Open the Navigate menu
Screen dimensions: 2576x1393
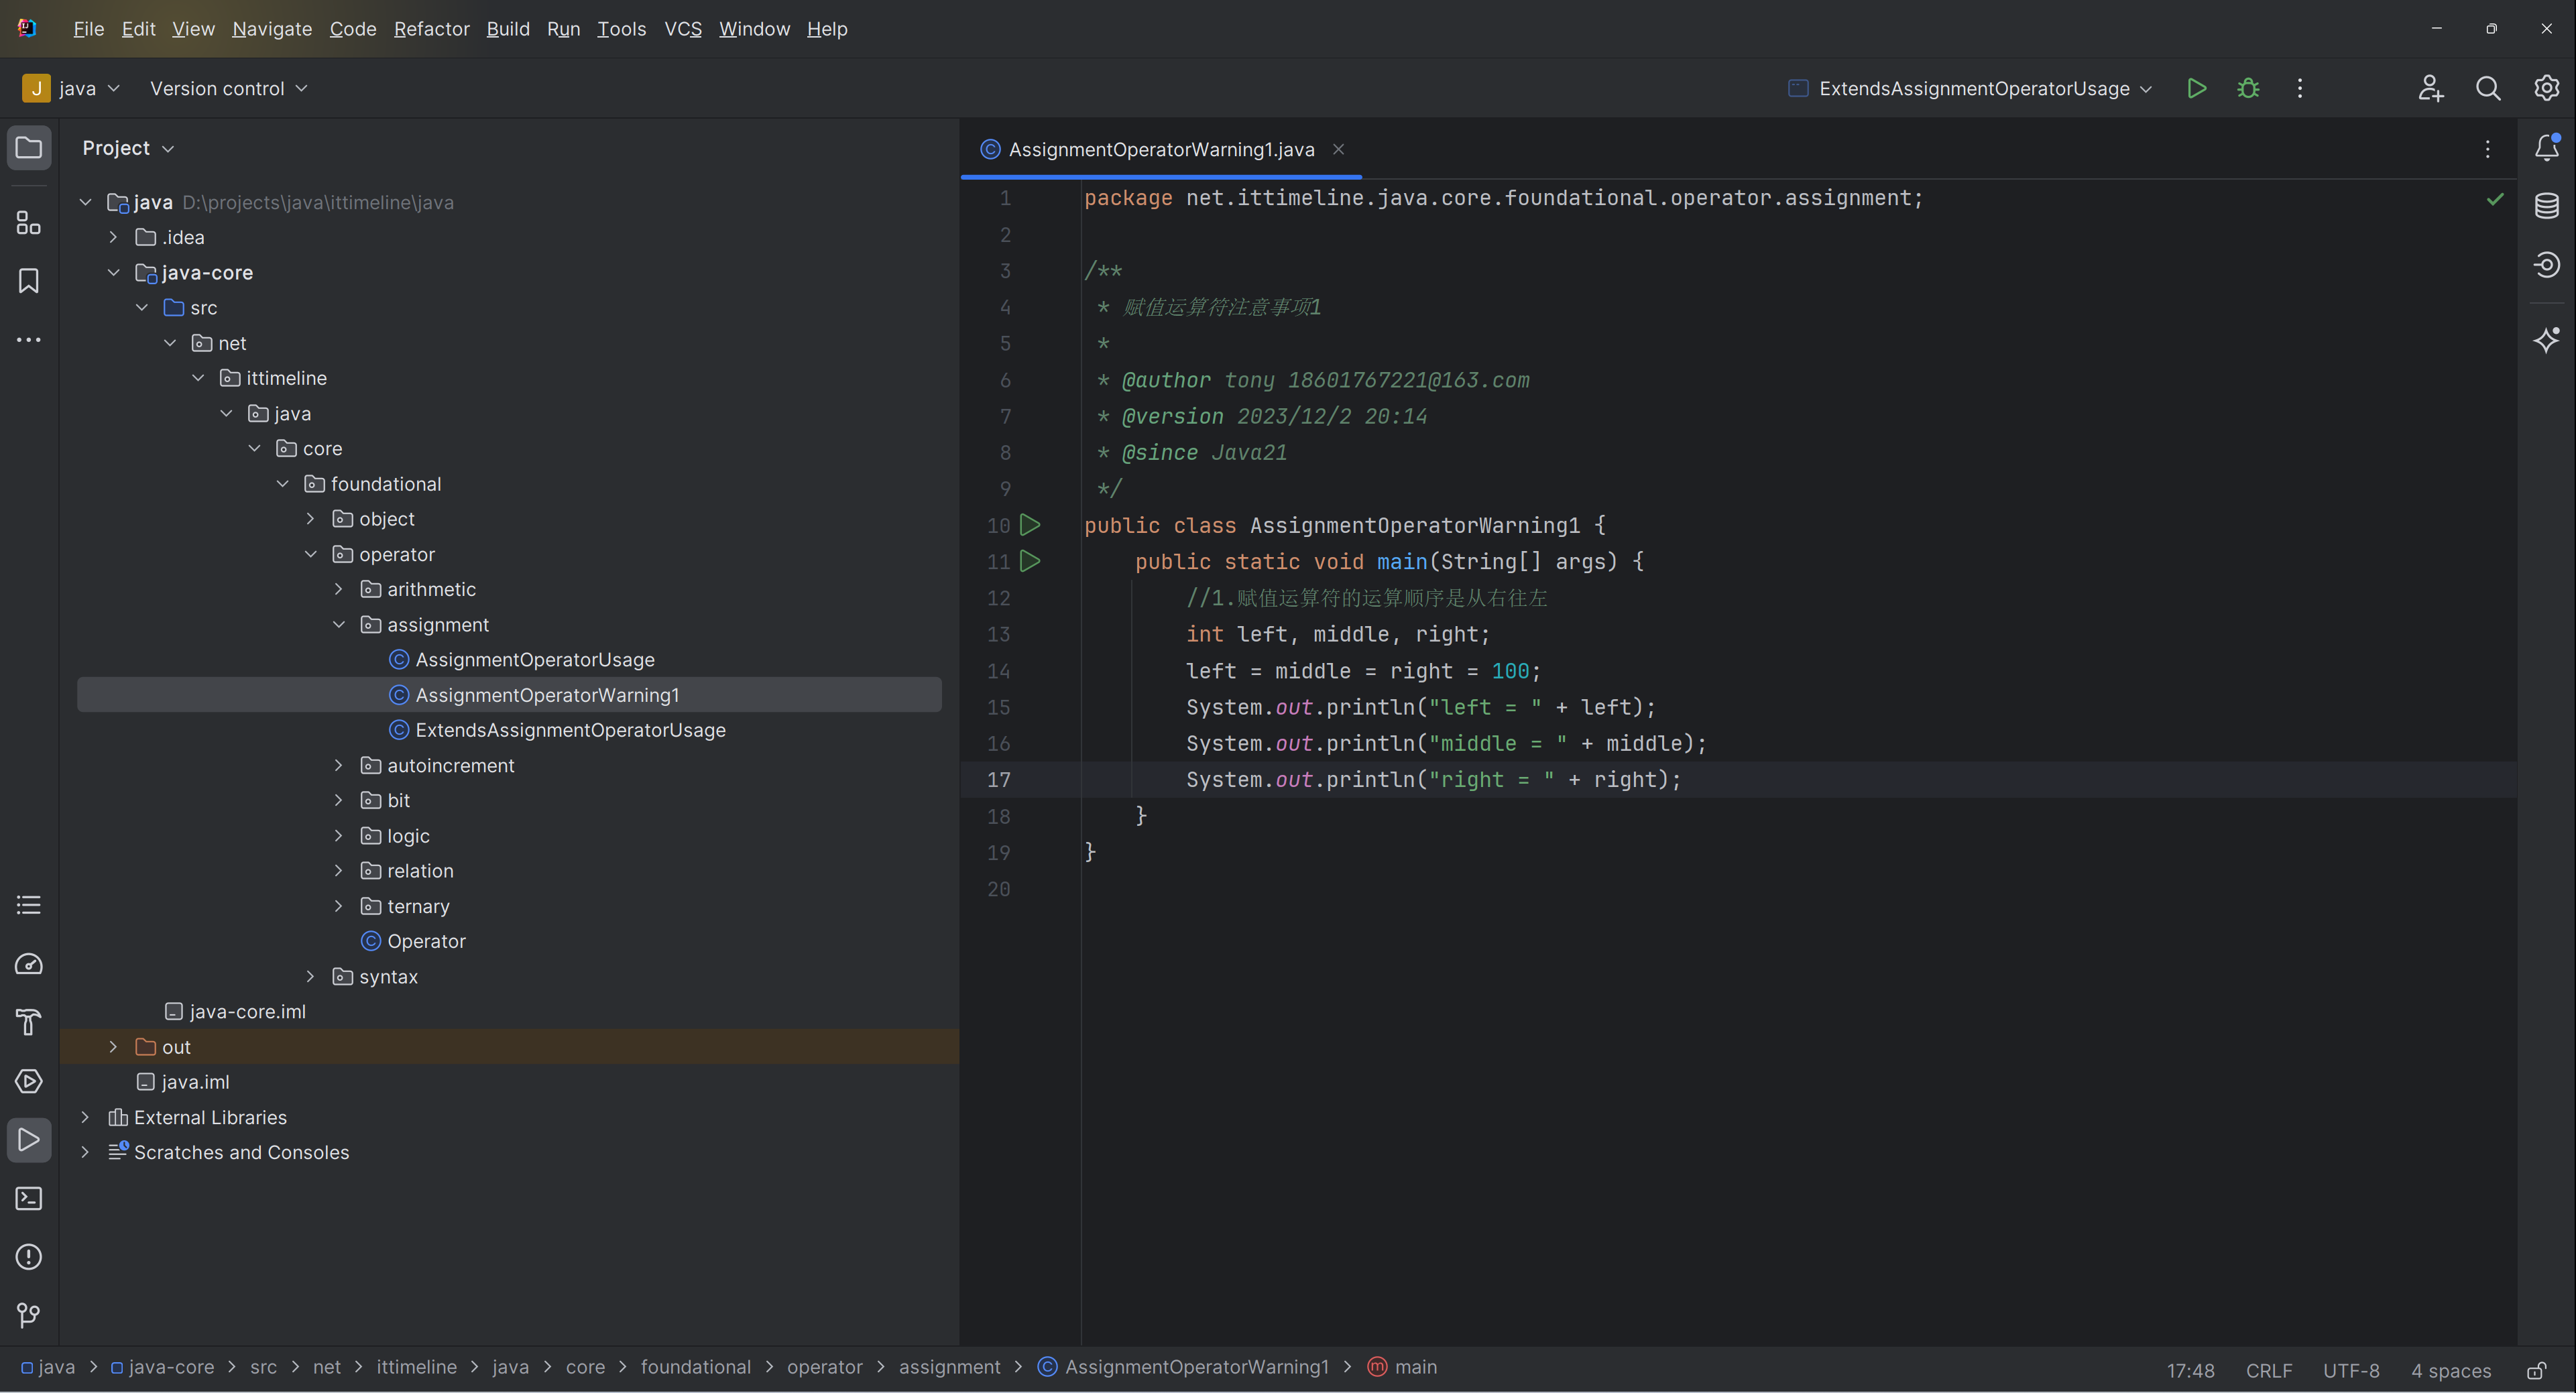point(272,29)
